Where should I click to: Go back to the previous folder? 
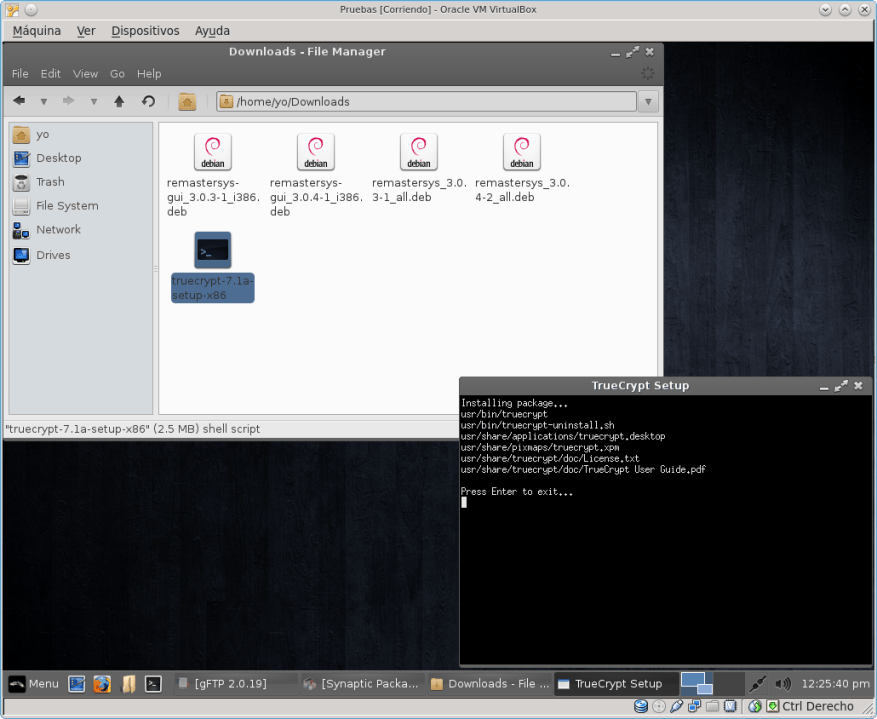click(17, 101)
